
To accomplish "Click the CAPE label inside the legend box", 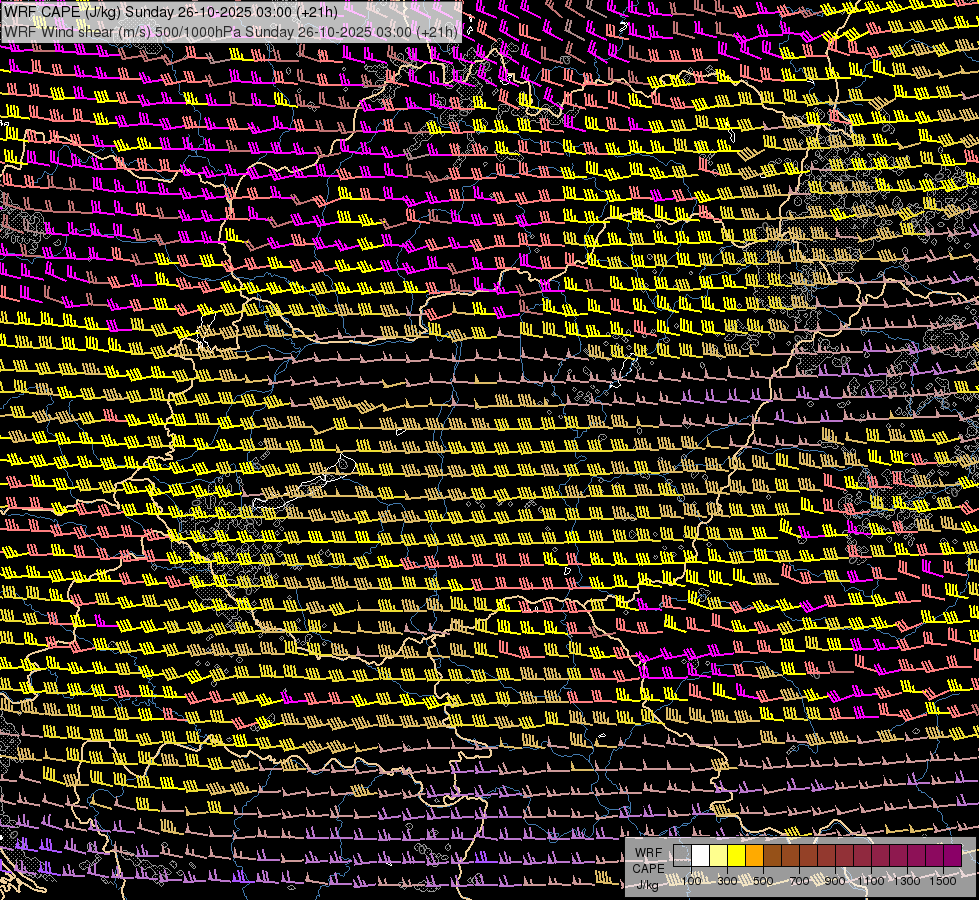I will point(649,869).
